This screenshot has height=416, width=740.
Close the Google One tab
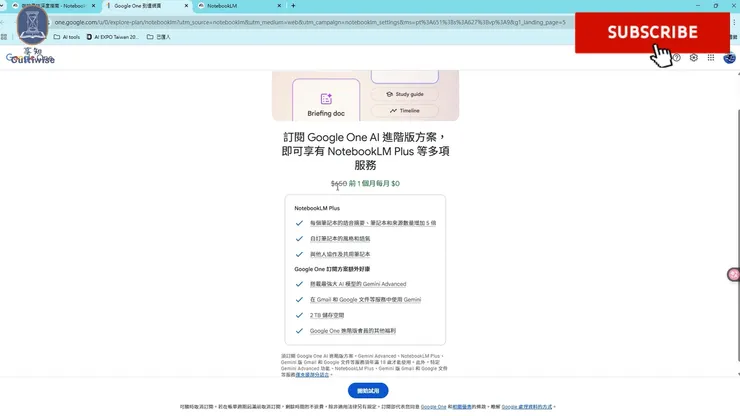coord(186,6)
